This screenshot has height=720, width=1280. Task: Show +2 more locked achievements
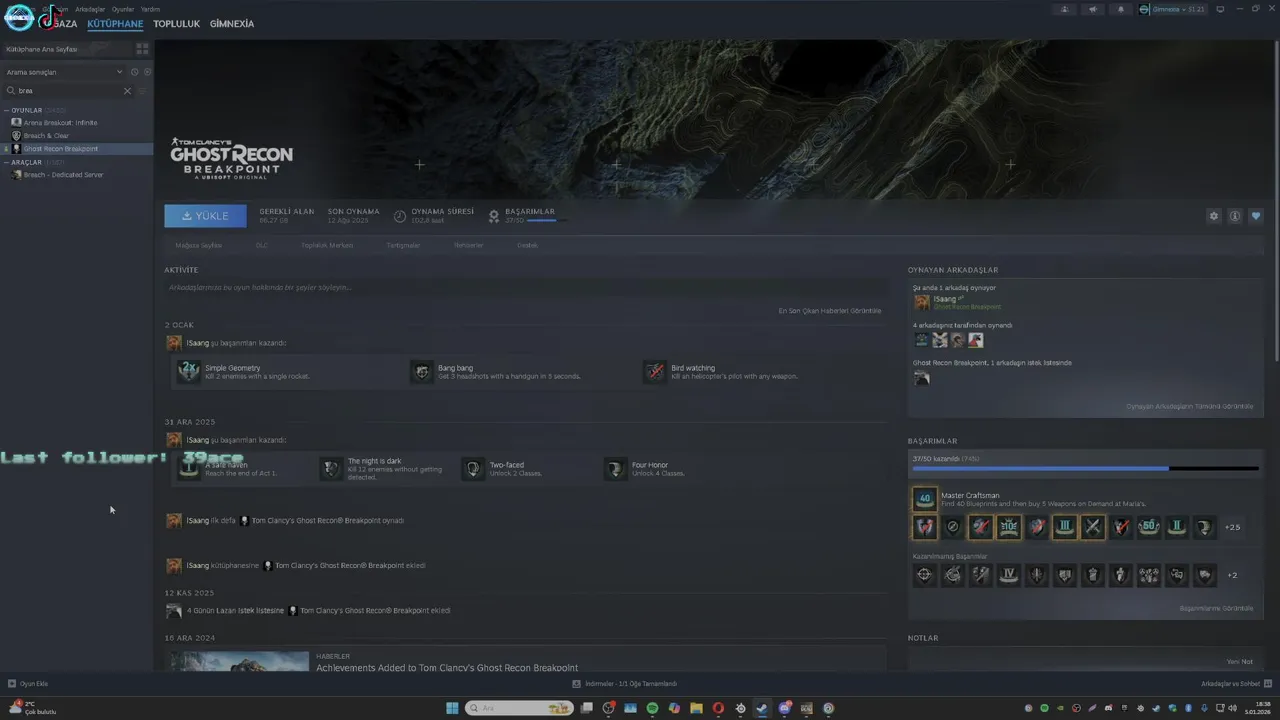tap(1232, 575)
